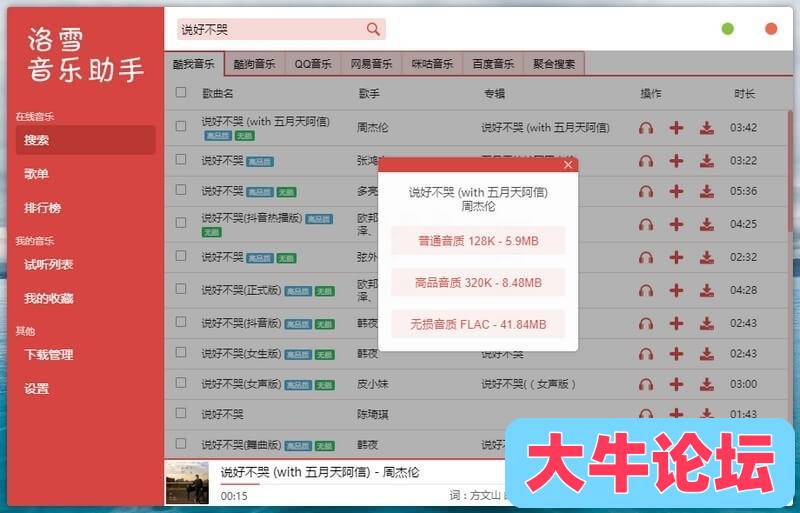Add the 03:00 song with plus icon
Screen dimensions: 800x513
(676, 384)
